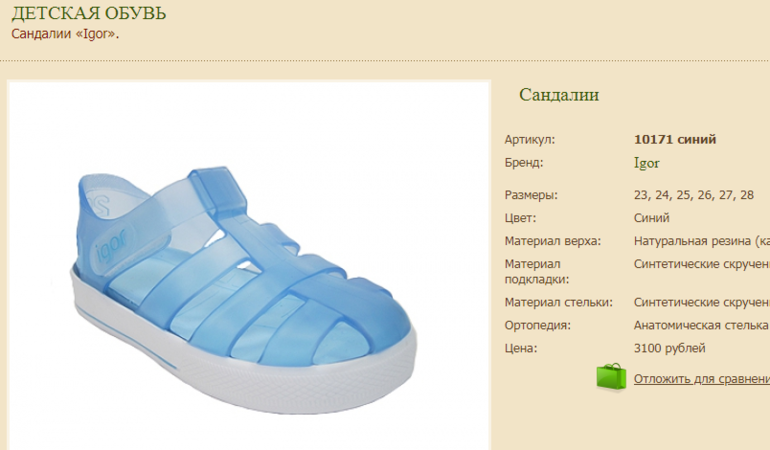
Task: Click the green shopping bag icon
Action: pyautogui.click(x=611, y=377)
